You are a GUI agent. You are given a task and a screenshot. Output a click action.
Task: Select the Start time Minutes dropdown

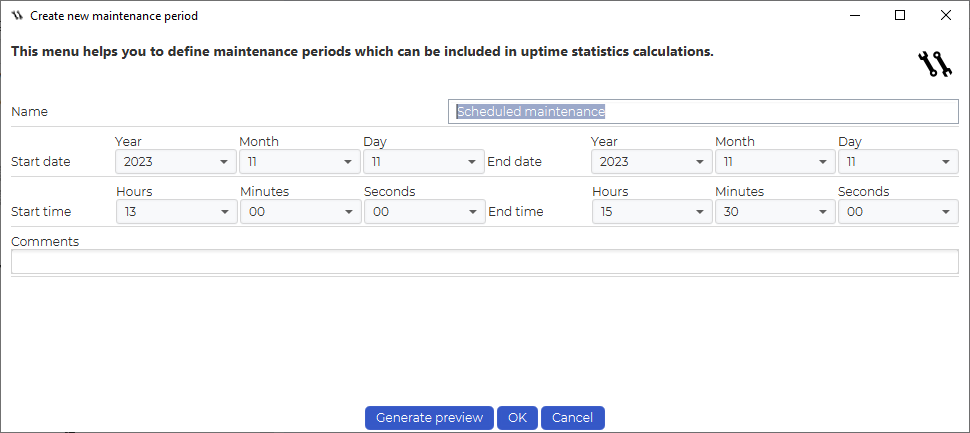tap(300, 212)
